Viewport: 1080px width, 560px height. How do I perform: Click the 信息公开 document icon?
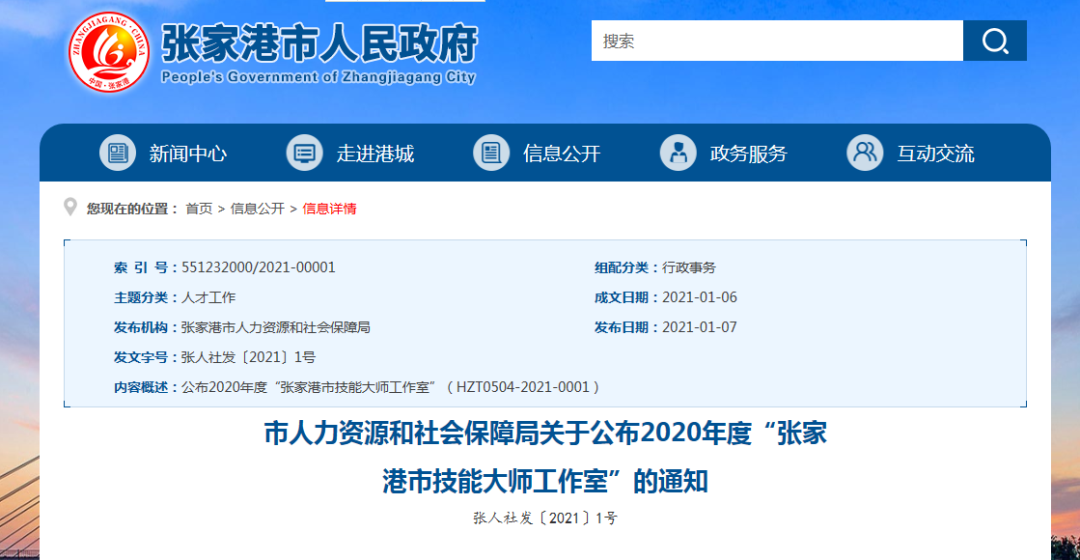click(491, 152)
